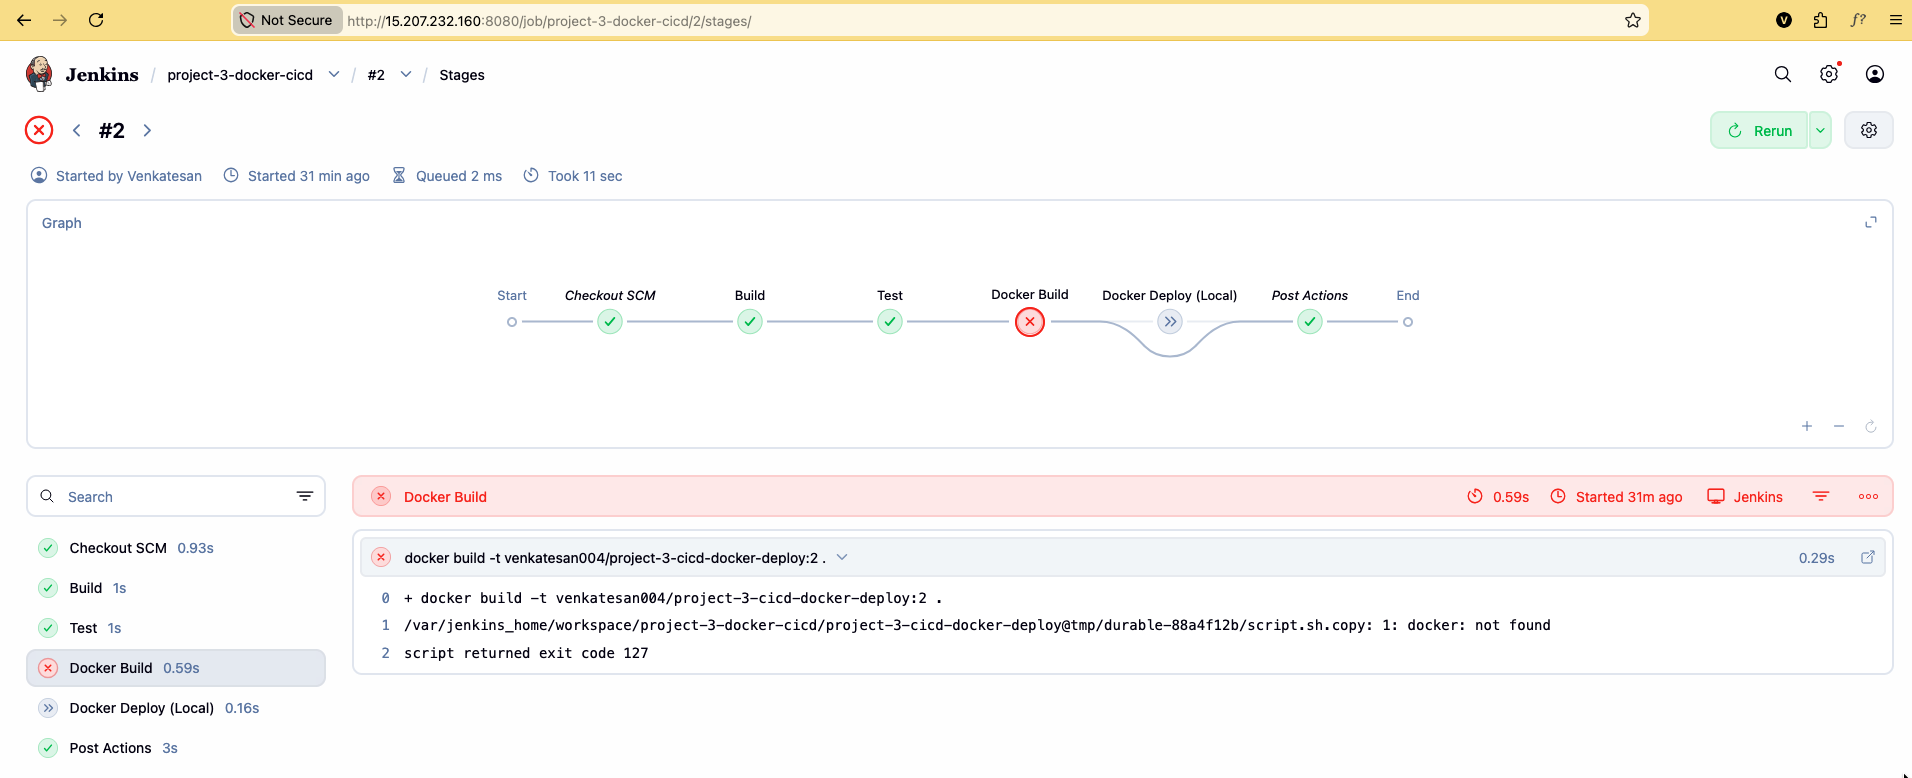Viewport: 1912px width, 778px height.
Task: Reset pipeline graph zoom
Action: point(1871,426)
